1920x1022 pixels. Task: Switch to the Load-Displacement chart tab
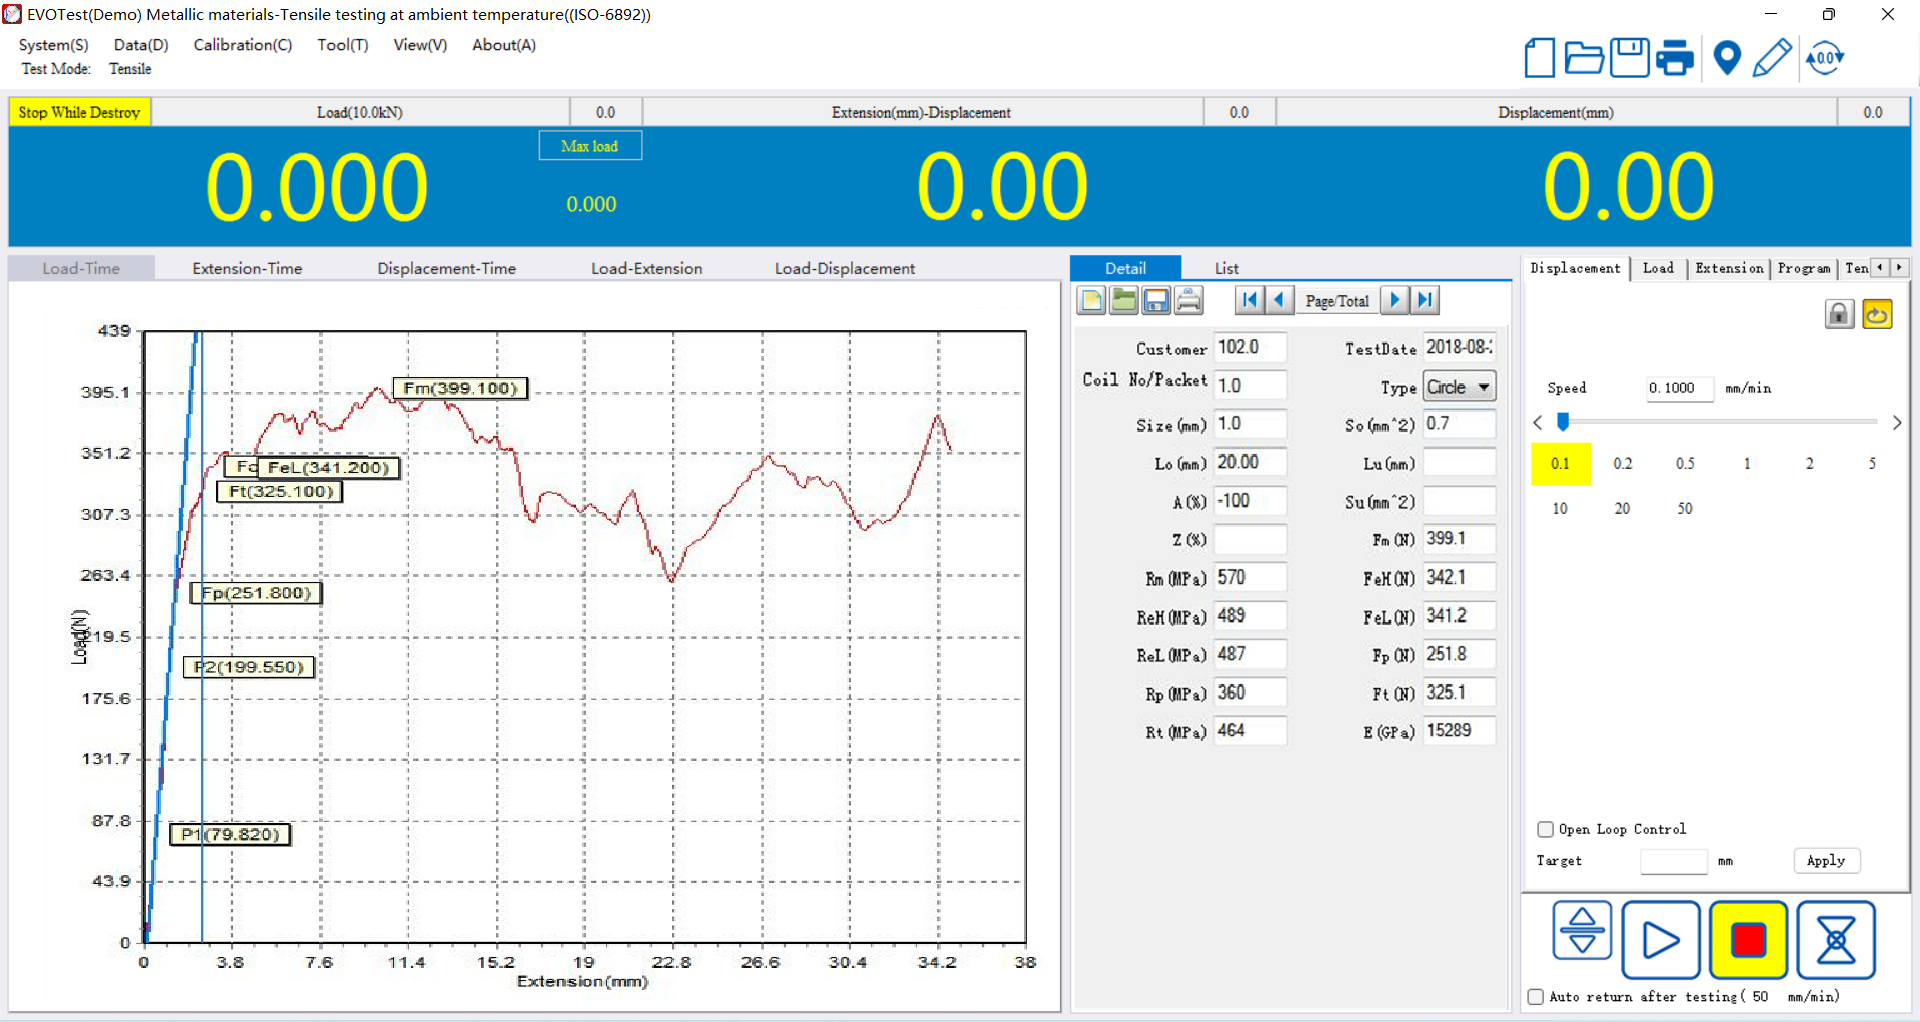[x=844, y=268]
